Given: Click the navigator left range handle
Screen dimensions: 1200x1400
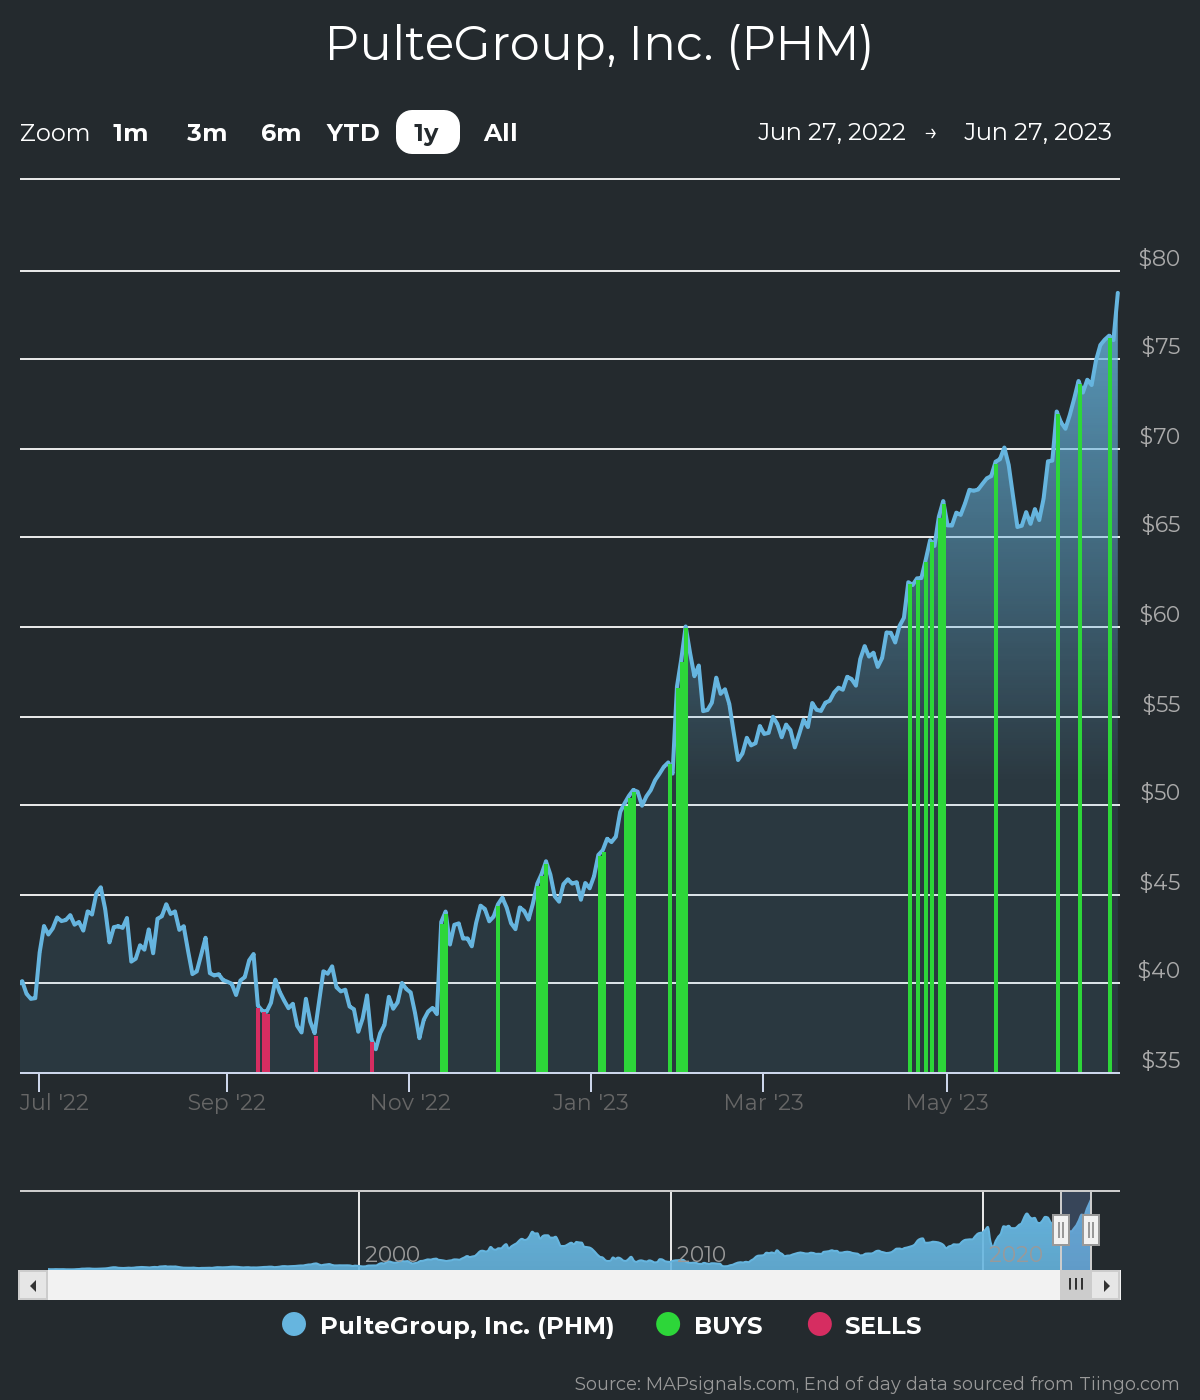Looking at the screenshot, I should 1061,1230.
